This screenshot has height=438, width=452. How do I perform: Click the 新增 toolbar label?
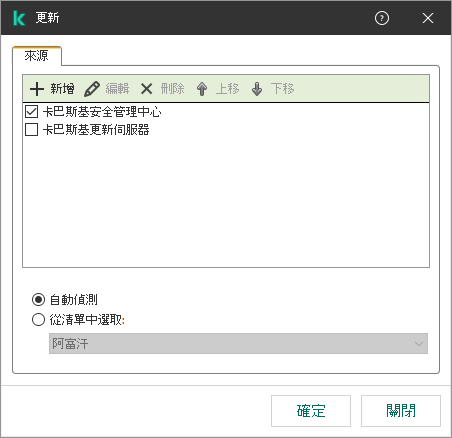point(62,89)
